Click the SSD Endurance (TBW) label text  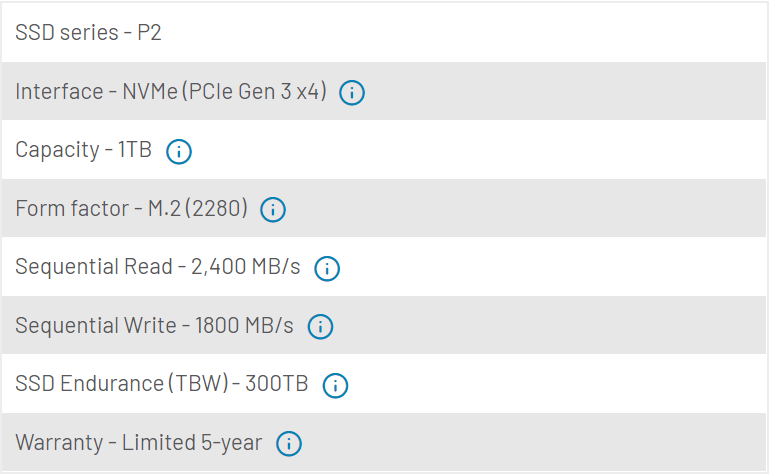(122, 384)
